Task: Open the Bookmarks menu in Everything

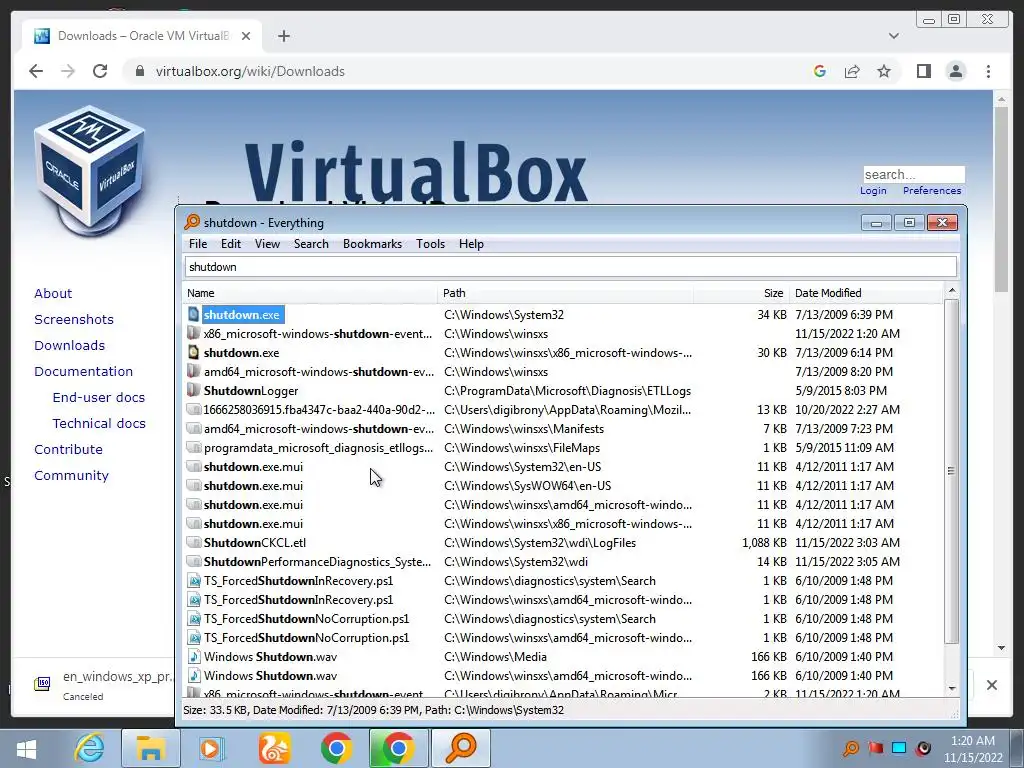Action: pos(372,244)
